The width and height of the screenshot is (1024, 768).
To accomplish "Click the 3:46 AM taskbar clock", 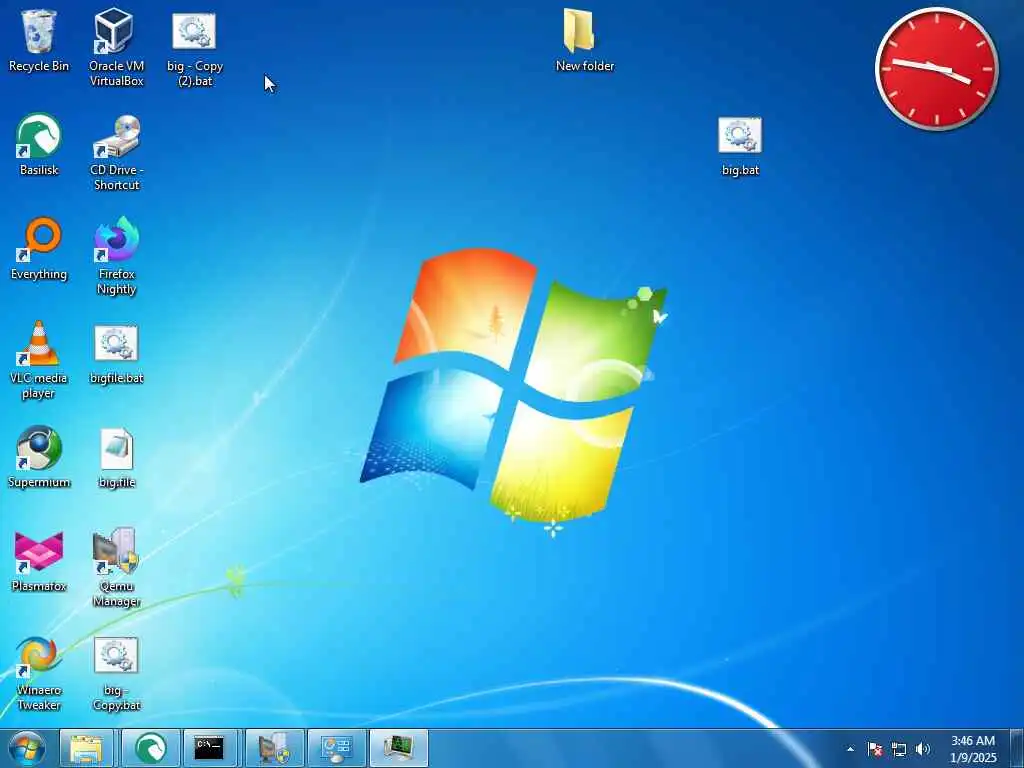I will tap(973, 749).
